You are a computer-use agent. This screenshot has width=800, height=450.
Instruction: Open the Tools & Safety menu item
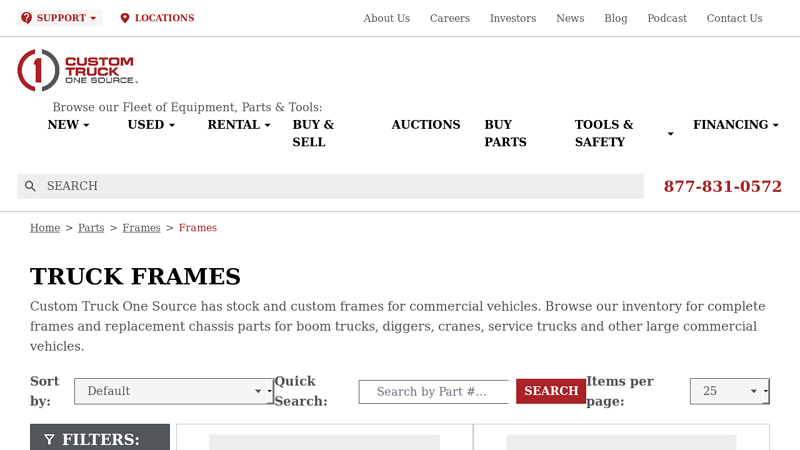click(604, 133)
